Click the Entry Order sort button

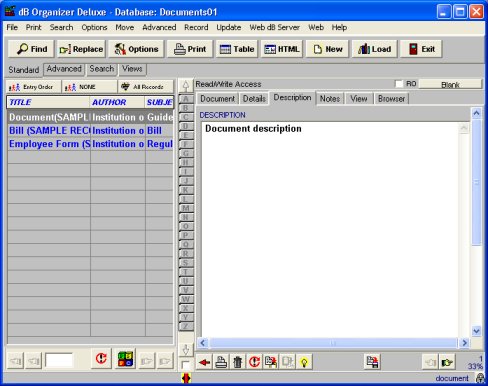[34, 87]
